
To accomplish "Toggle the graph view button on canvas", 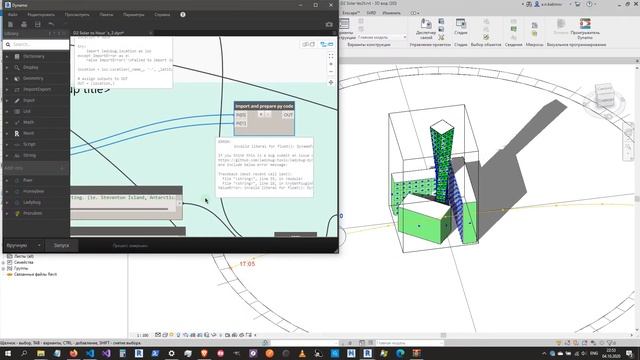I will tap(327, 44).
